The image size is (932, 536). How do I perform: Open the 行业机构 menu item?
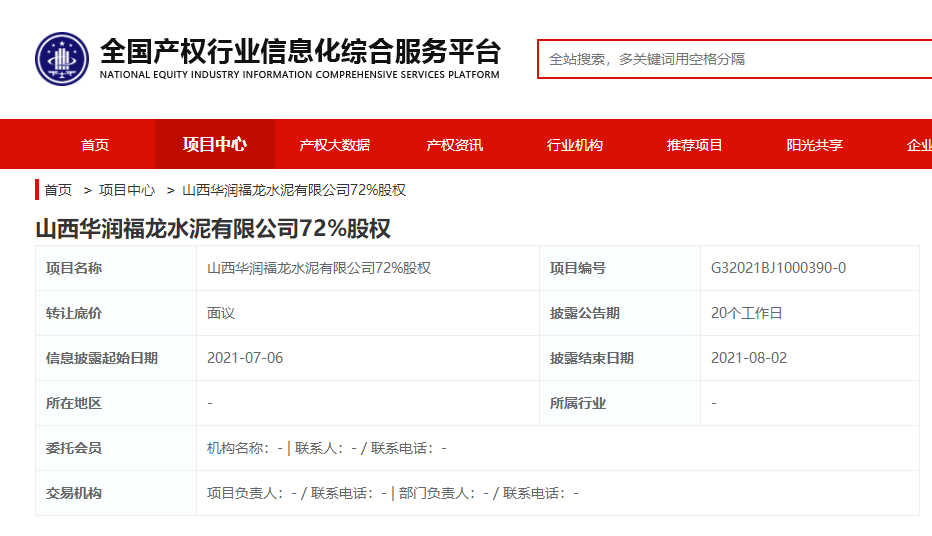[x=575, y=144]
